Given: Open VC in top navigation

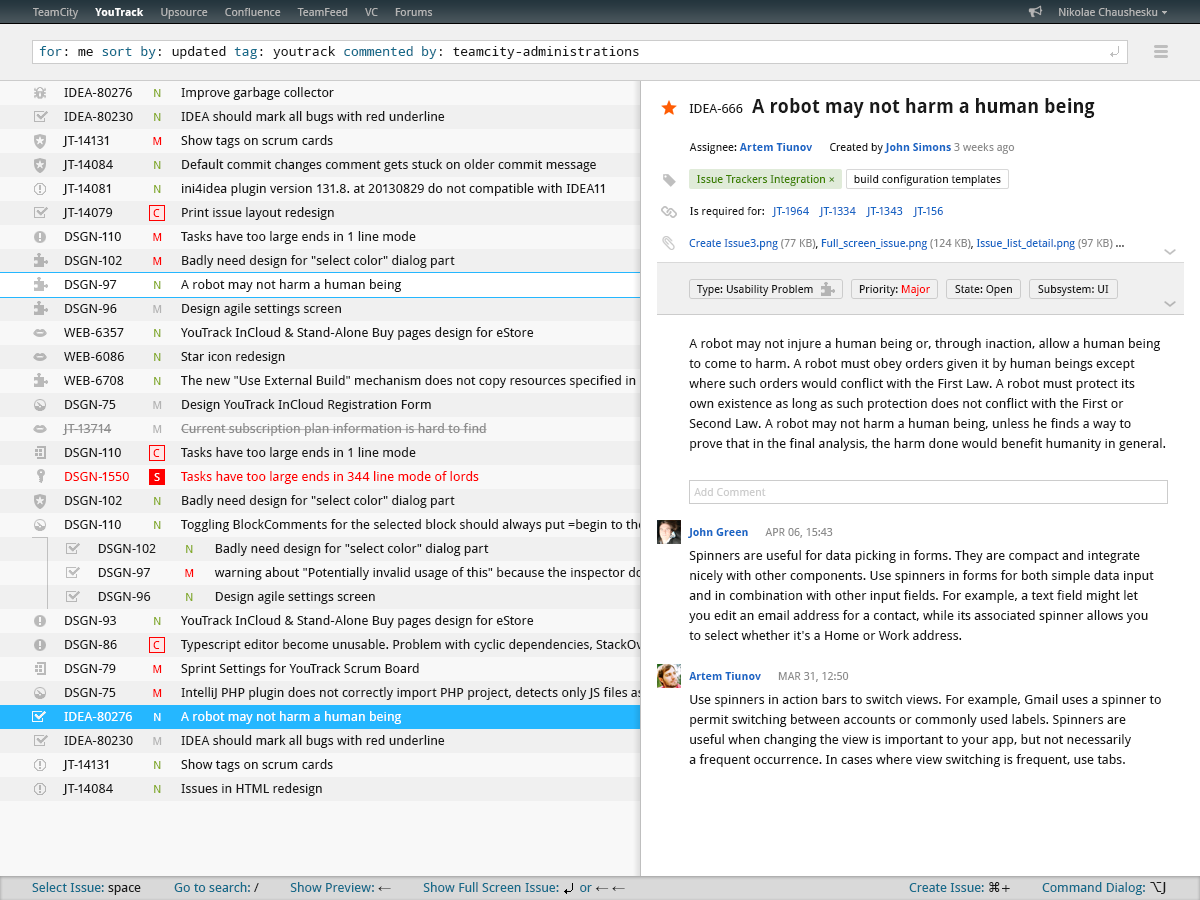Looking at the screenshot, I should click(x=371, y=12).
